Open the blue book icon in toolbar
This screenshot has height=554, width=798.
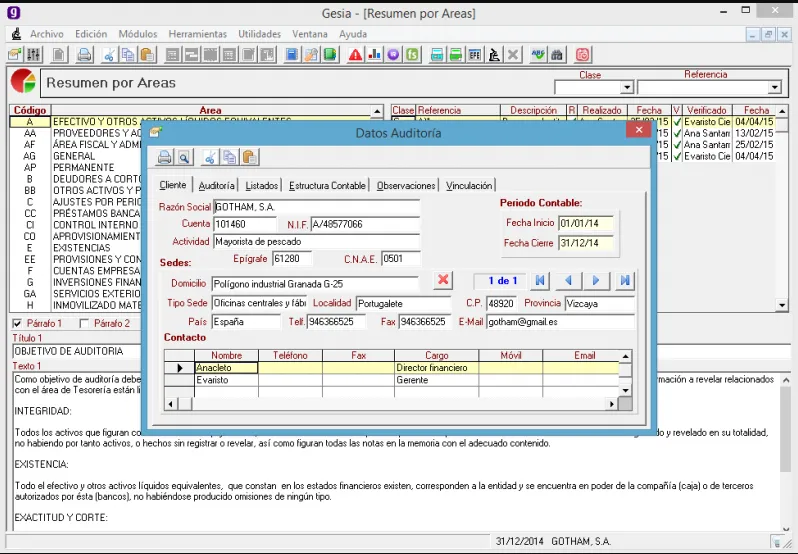point(292,54)
